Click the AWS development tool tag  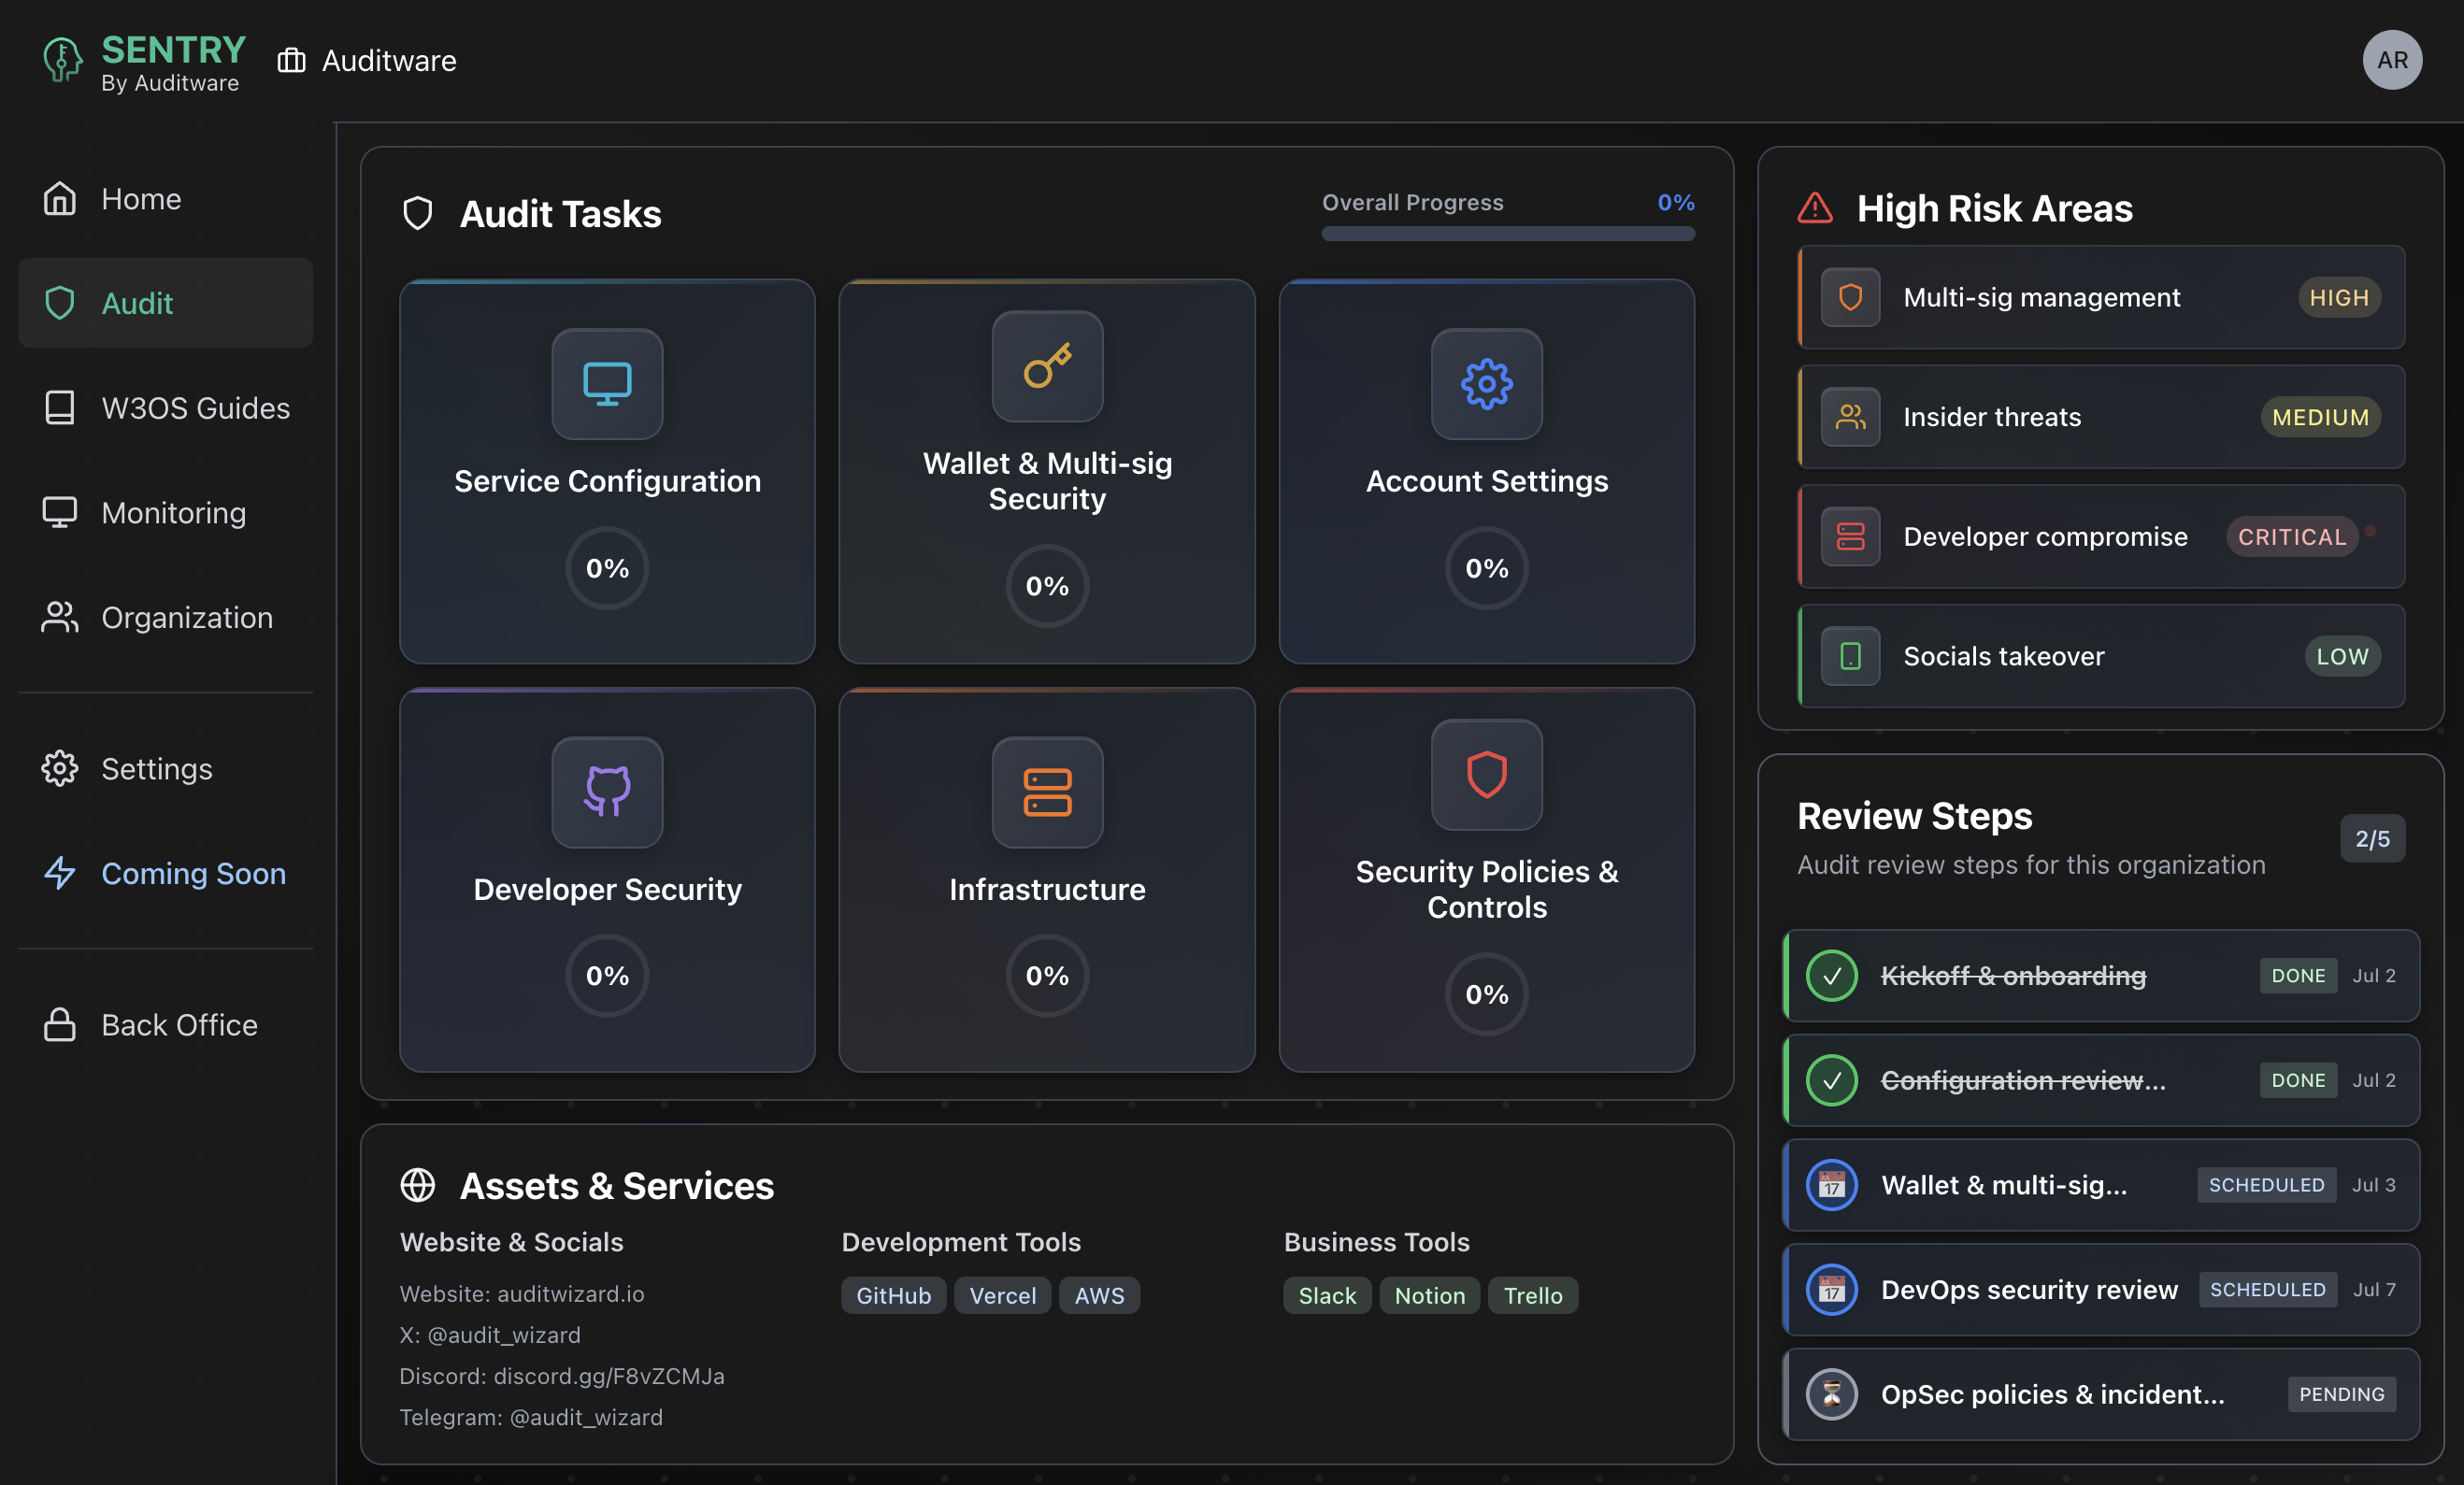pyautogui.click(x=1099, y=1295)
